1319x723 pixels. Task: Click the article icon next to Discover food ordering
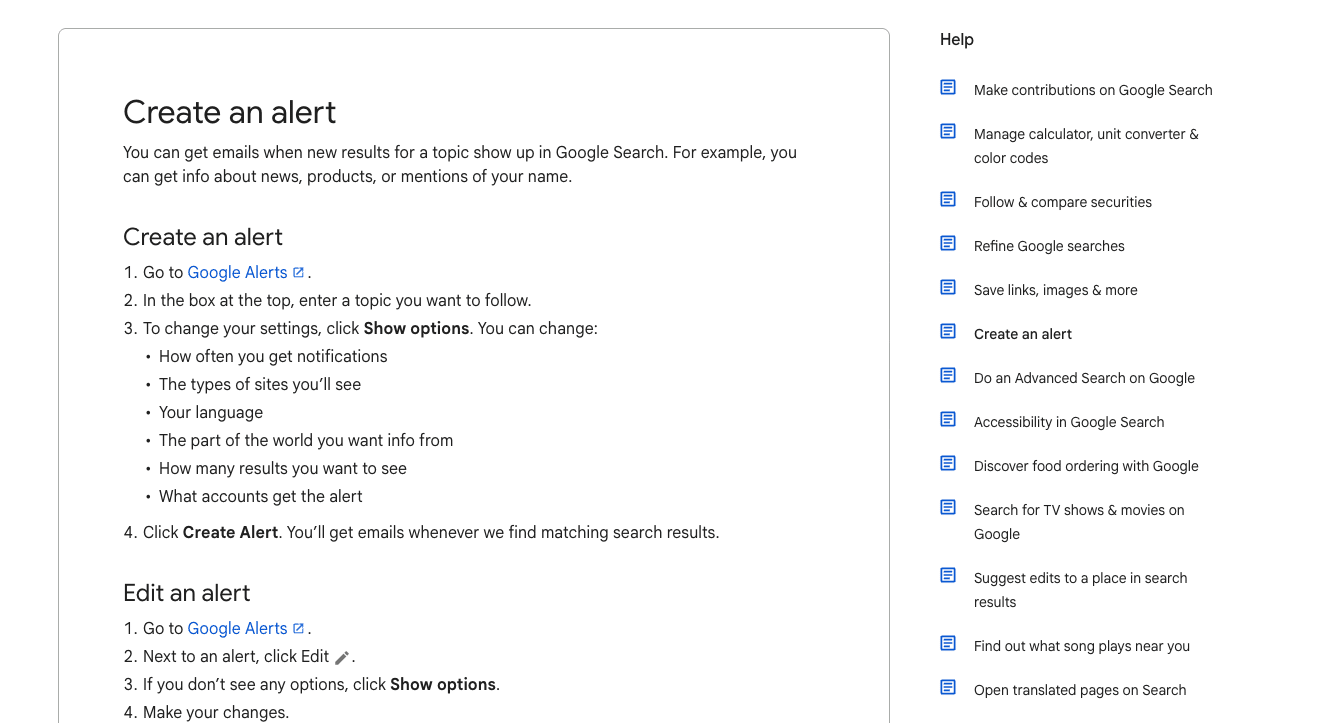(948, 464)
